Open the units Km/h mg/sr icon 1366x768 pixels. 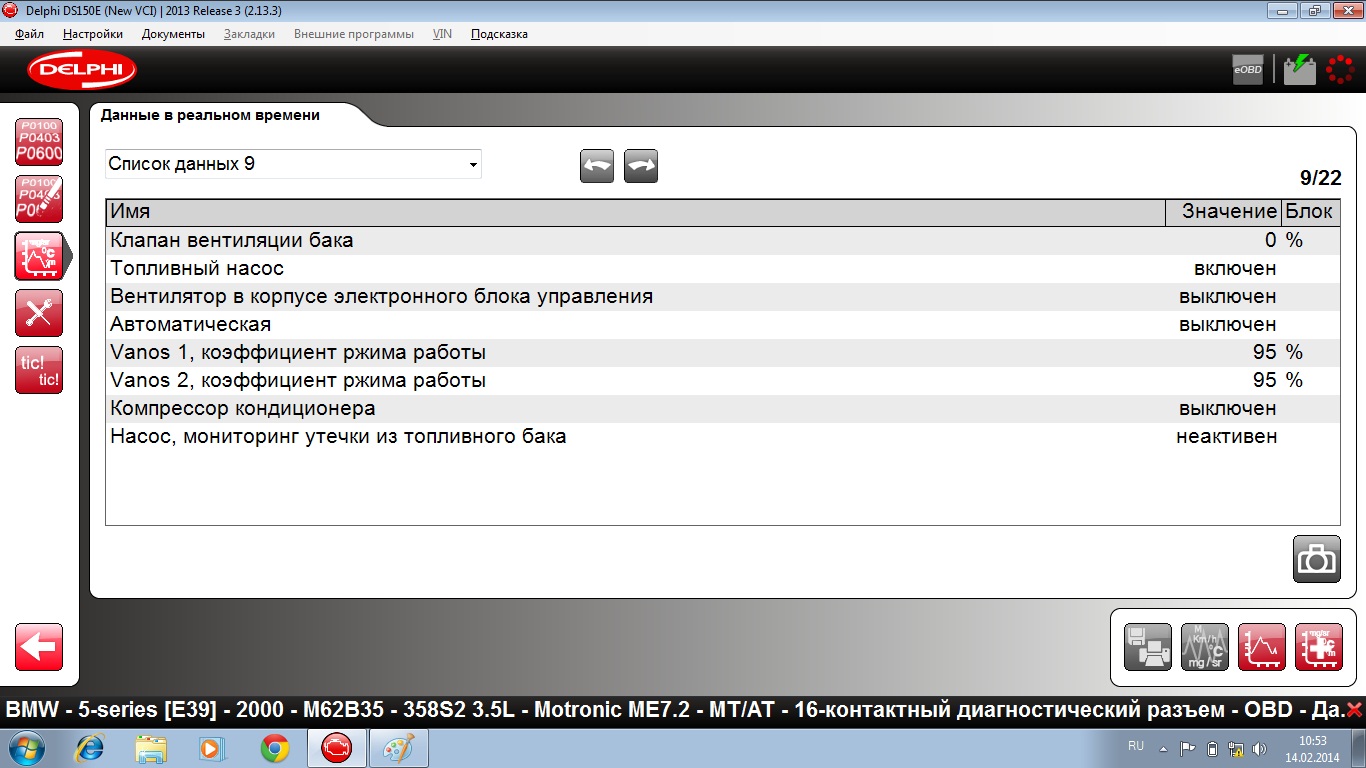(1205, 647)
